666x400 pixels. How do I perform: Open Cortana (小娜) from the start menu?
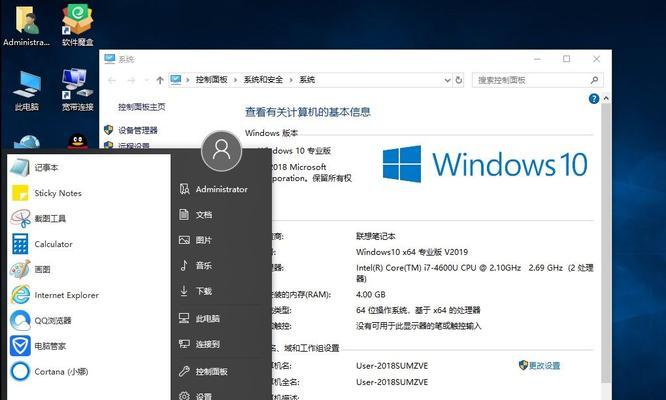pyautogui.click(x=88, y=371)
